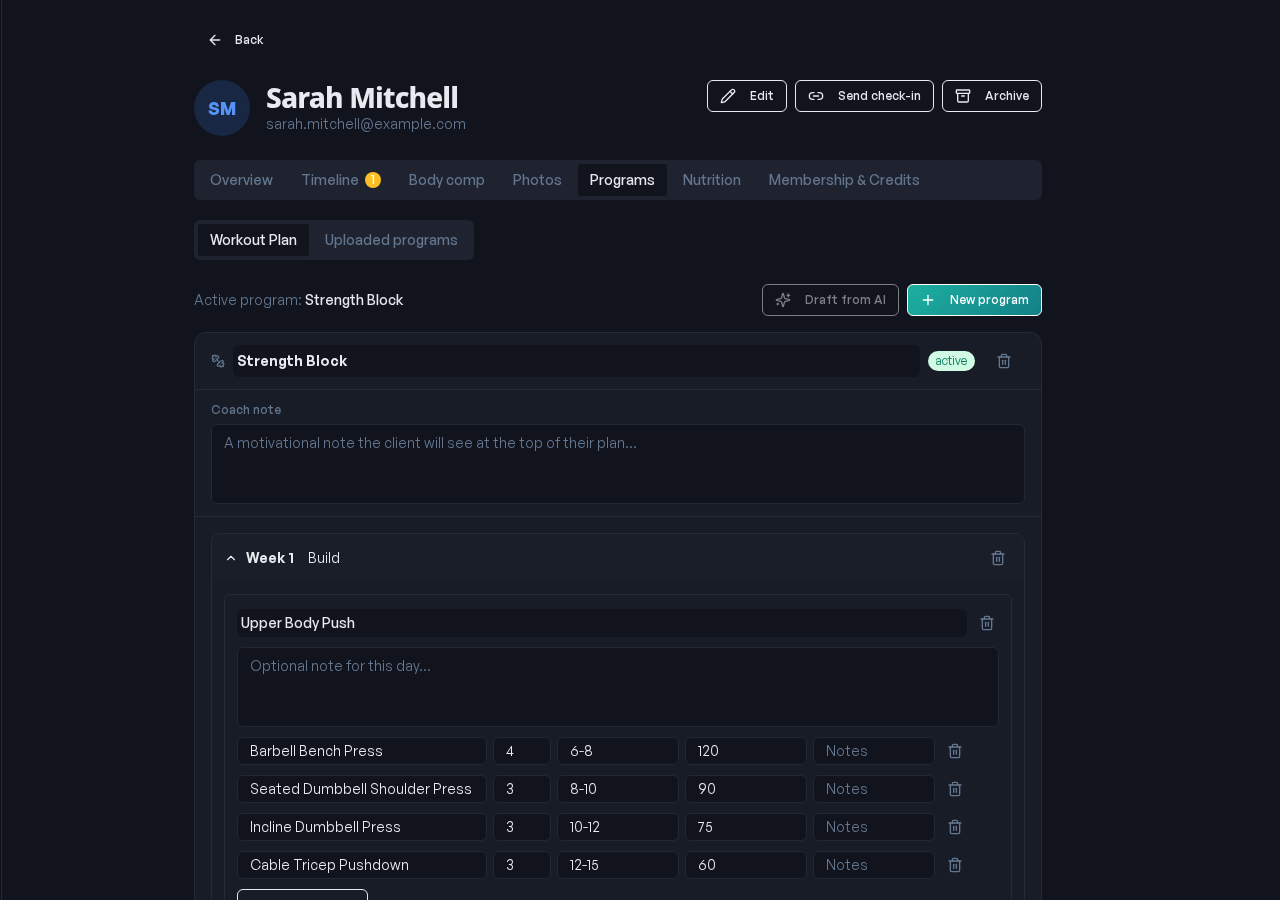
Task: Edit Cable Tricep Pushdown name field
Action: [x=362, y=865]
